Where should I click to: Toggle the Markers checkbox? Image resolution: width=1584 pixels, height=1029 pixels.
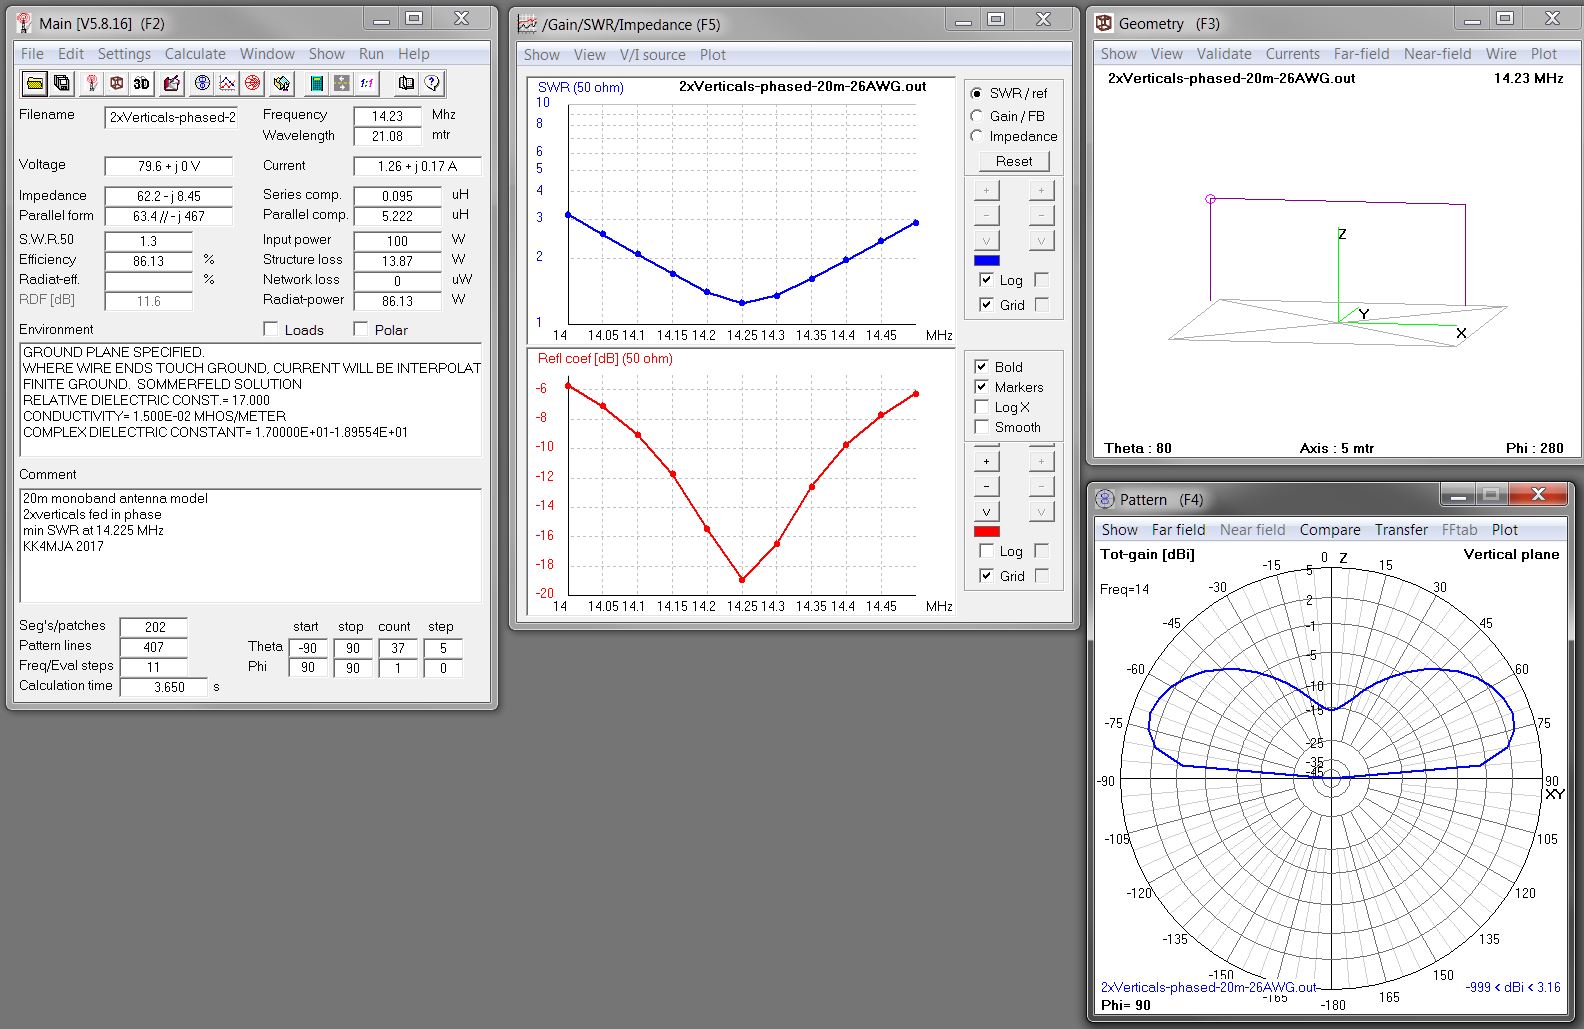pyautogui.click(x=981, y=387)
